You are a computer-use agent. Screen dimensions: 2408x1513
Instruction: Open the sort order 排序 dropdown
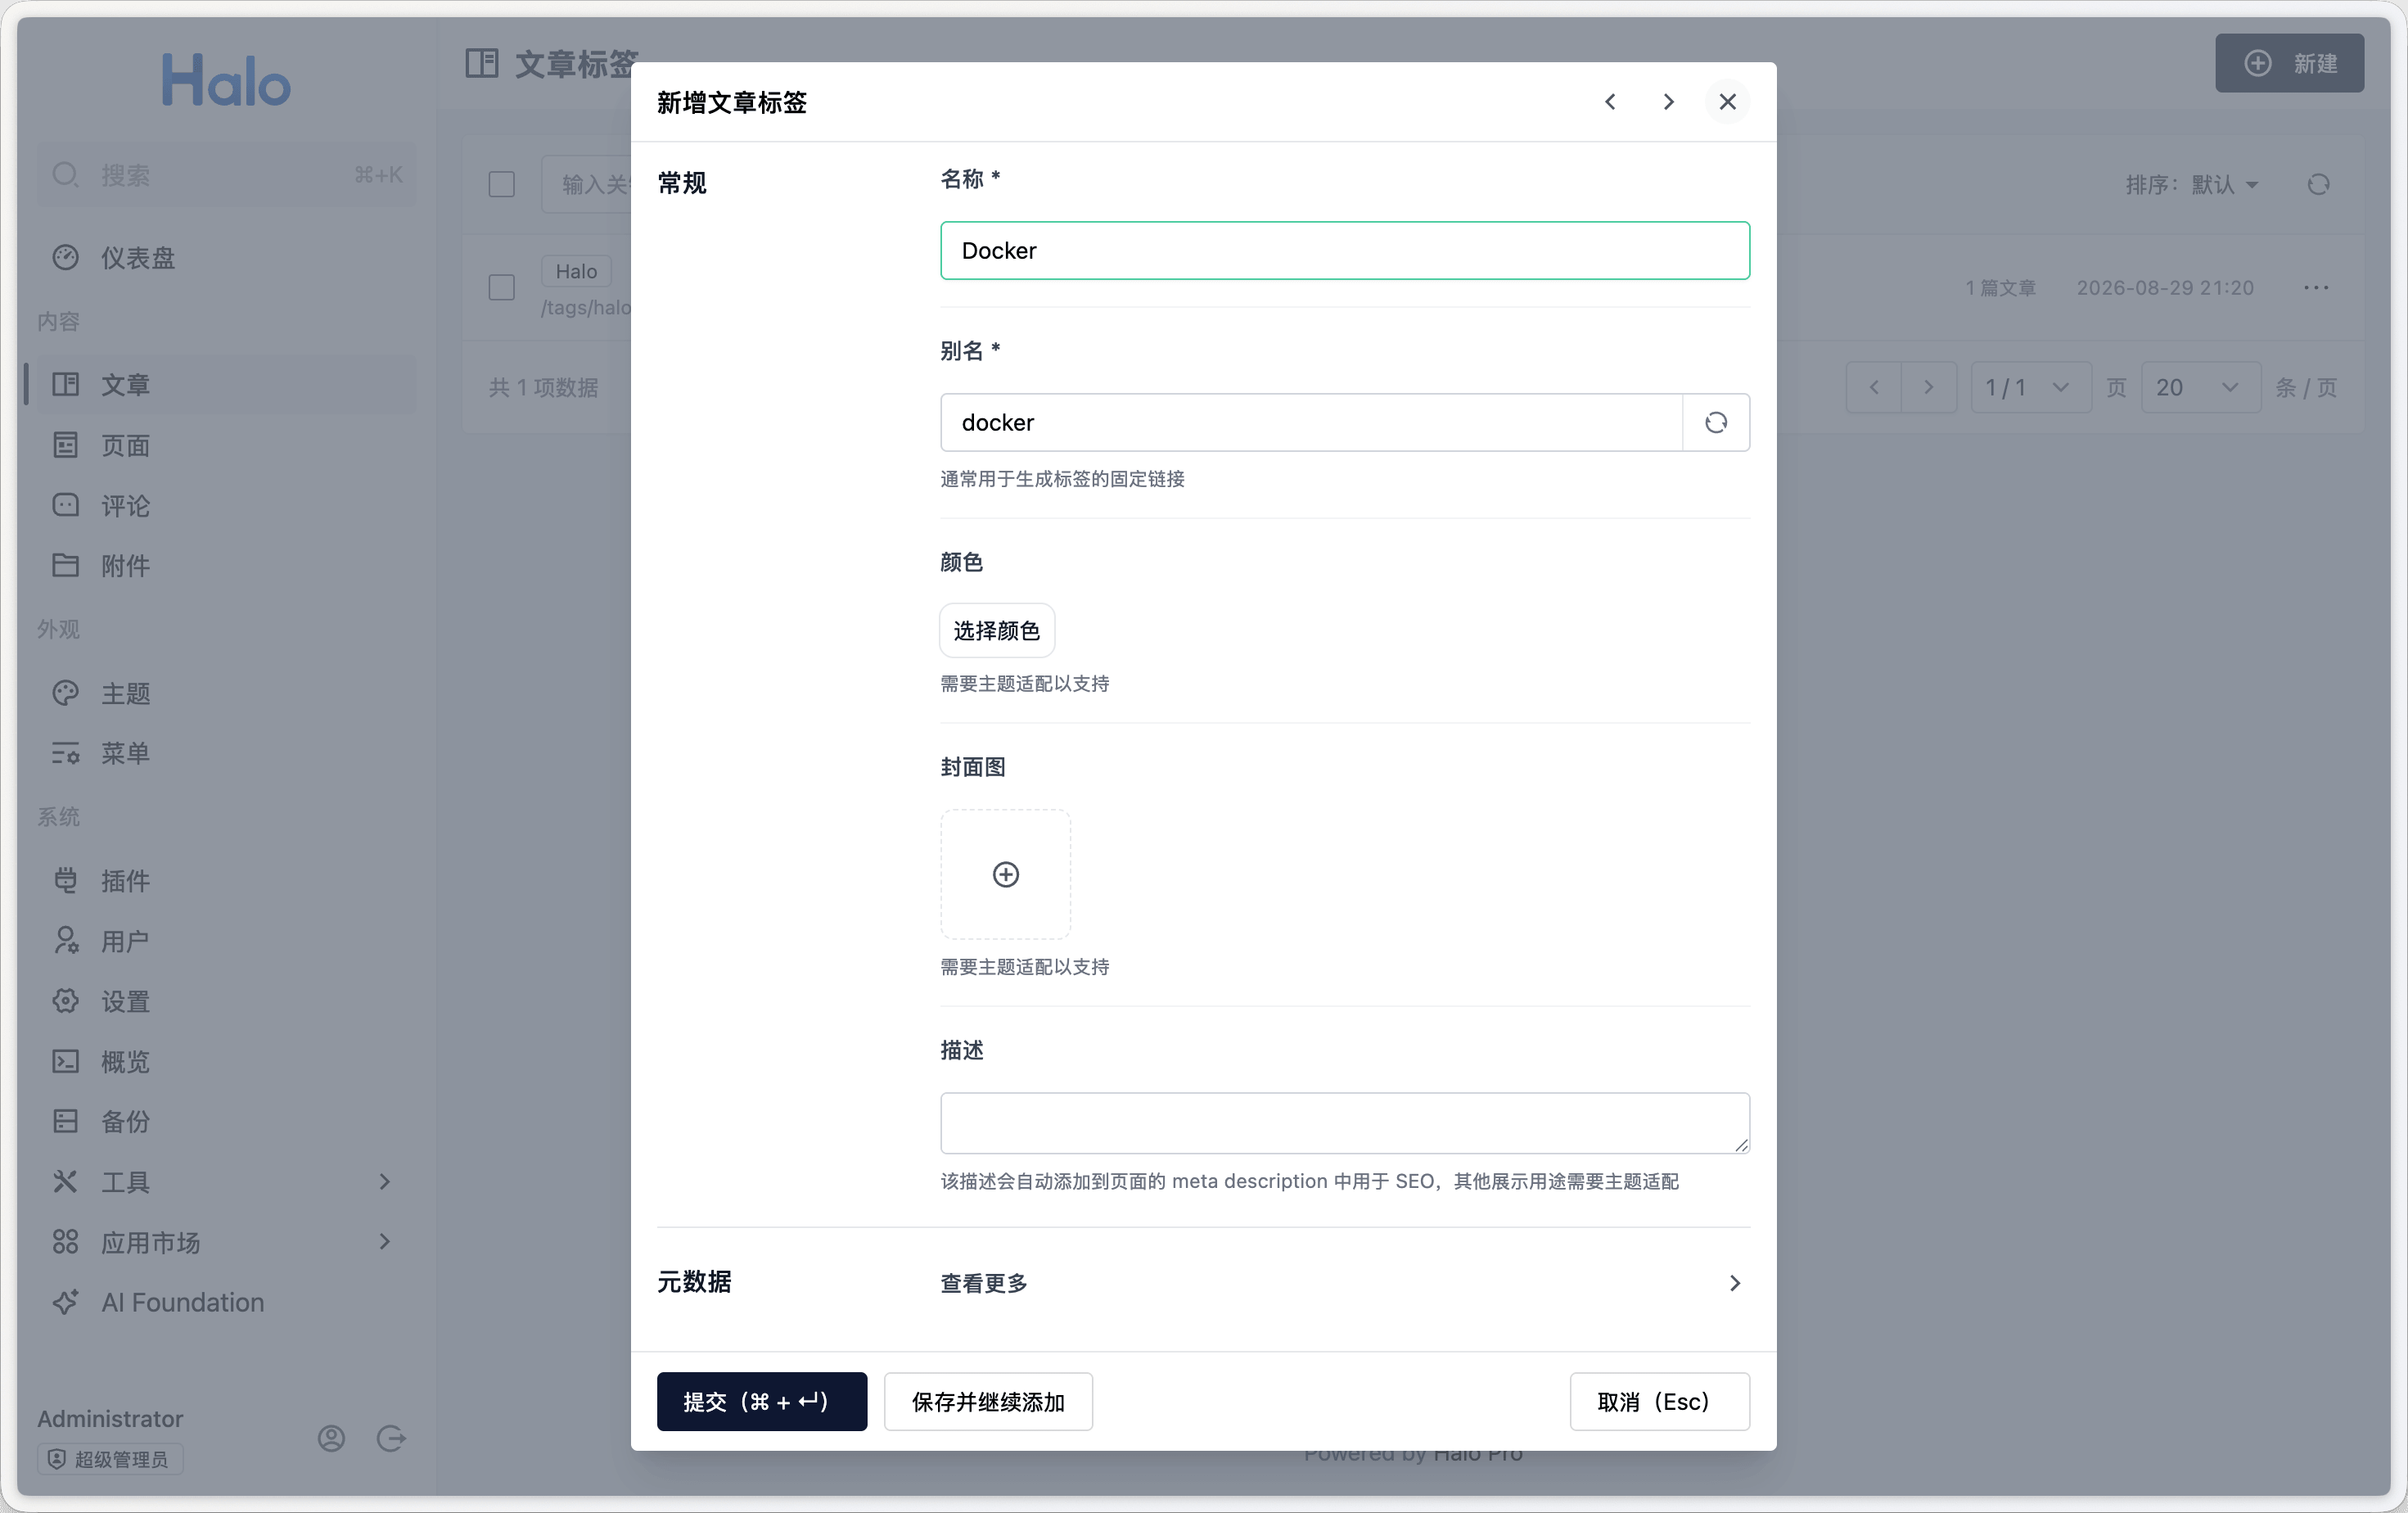[2191, 185]
